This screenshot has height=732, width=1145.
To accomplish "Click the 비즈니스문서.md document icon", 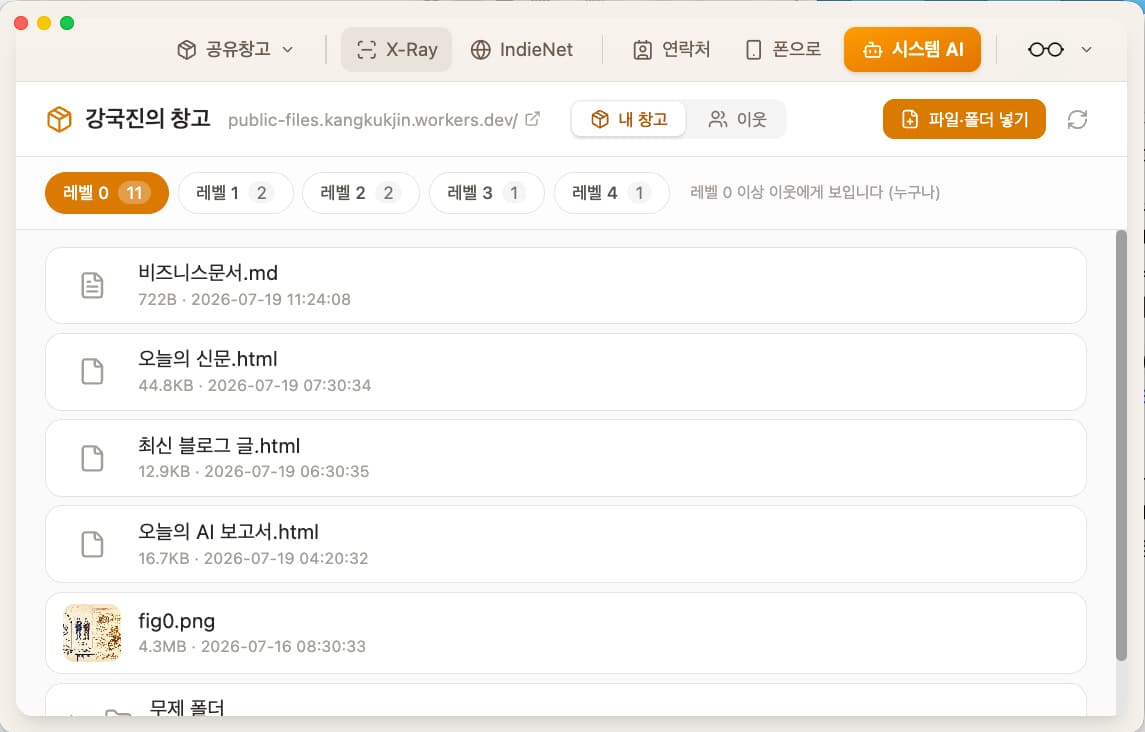I will 92,286.
